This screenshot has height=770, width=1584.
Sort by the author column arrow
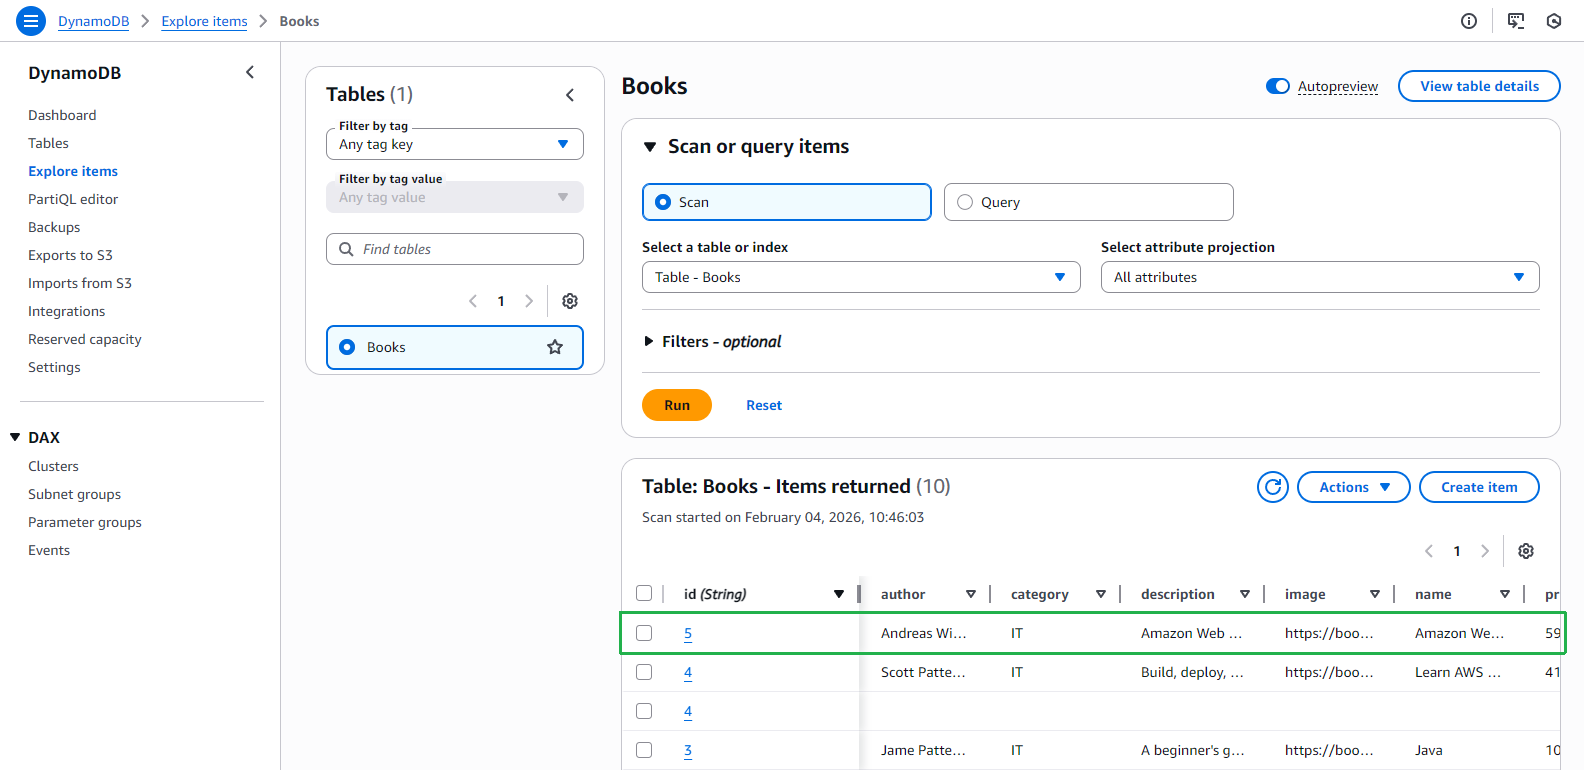coord(970,594)
